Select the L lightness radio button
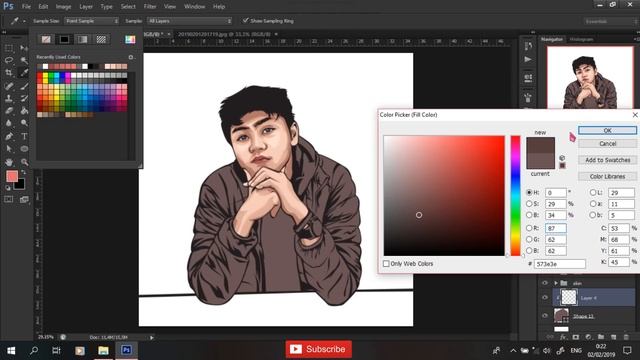Viewport: 640px width, 360px height. 593,192
